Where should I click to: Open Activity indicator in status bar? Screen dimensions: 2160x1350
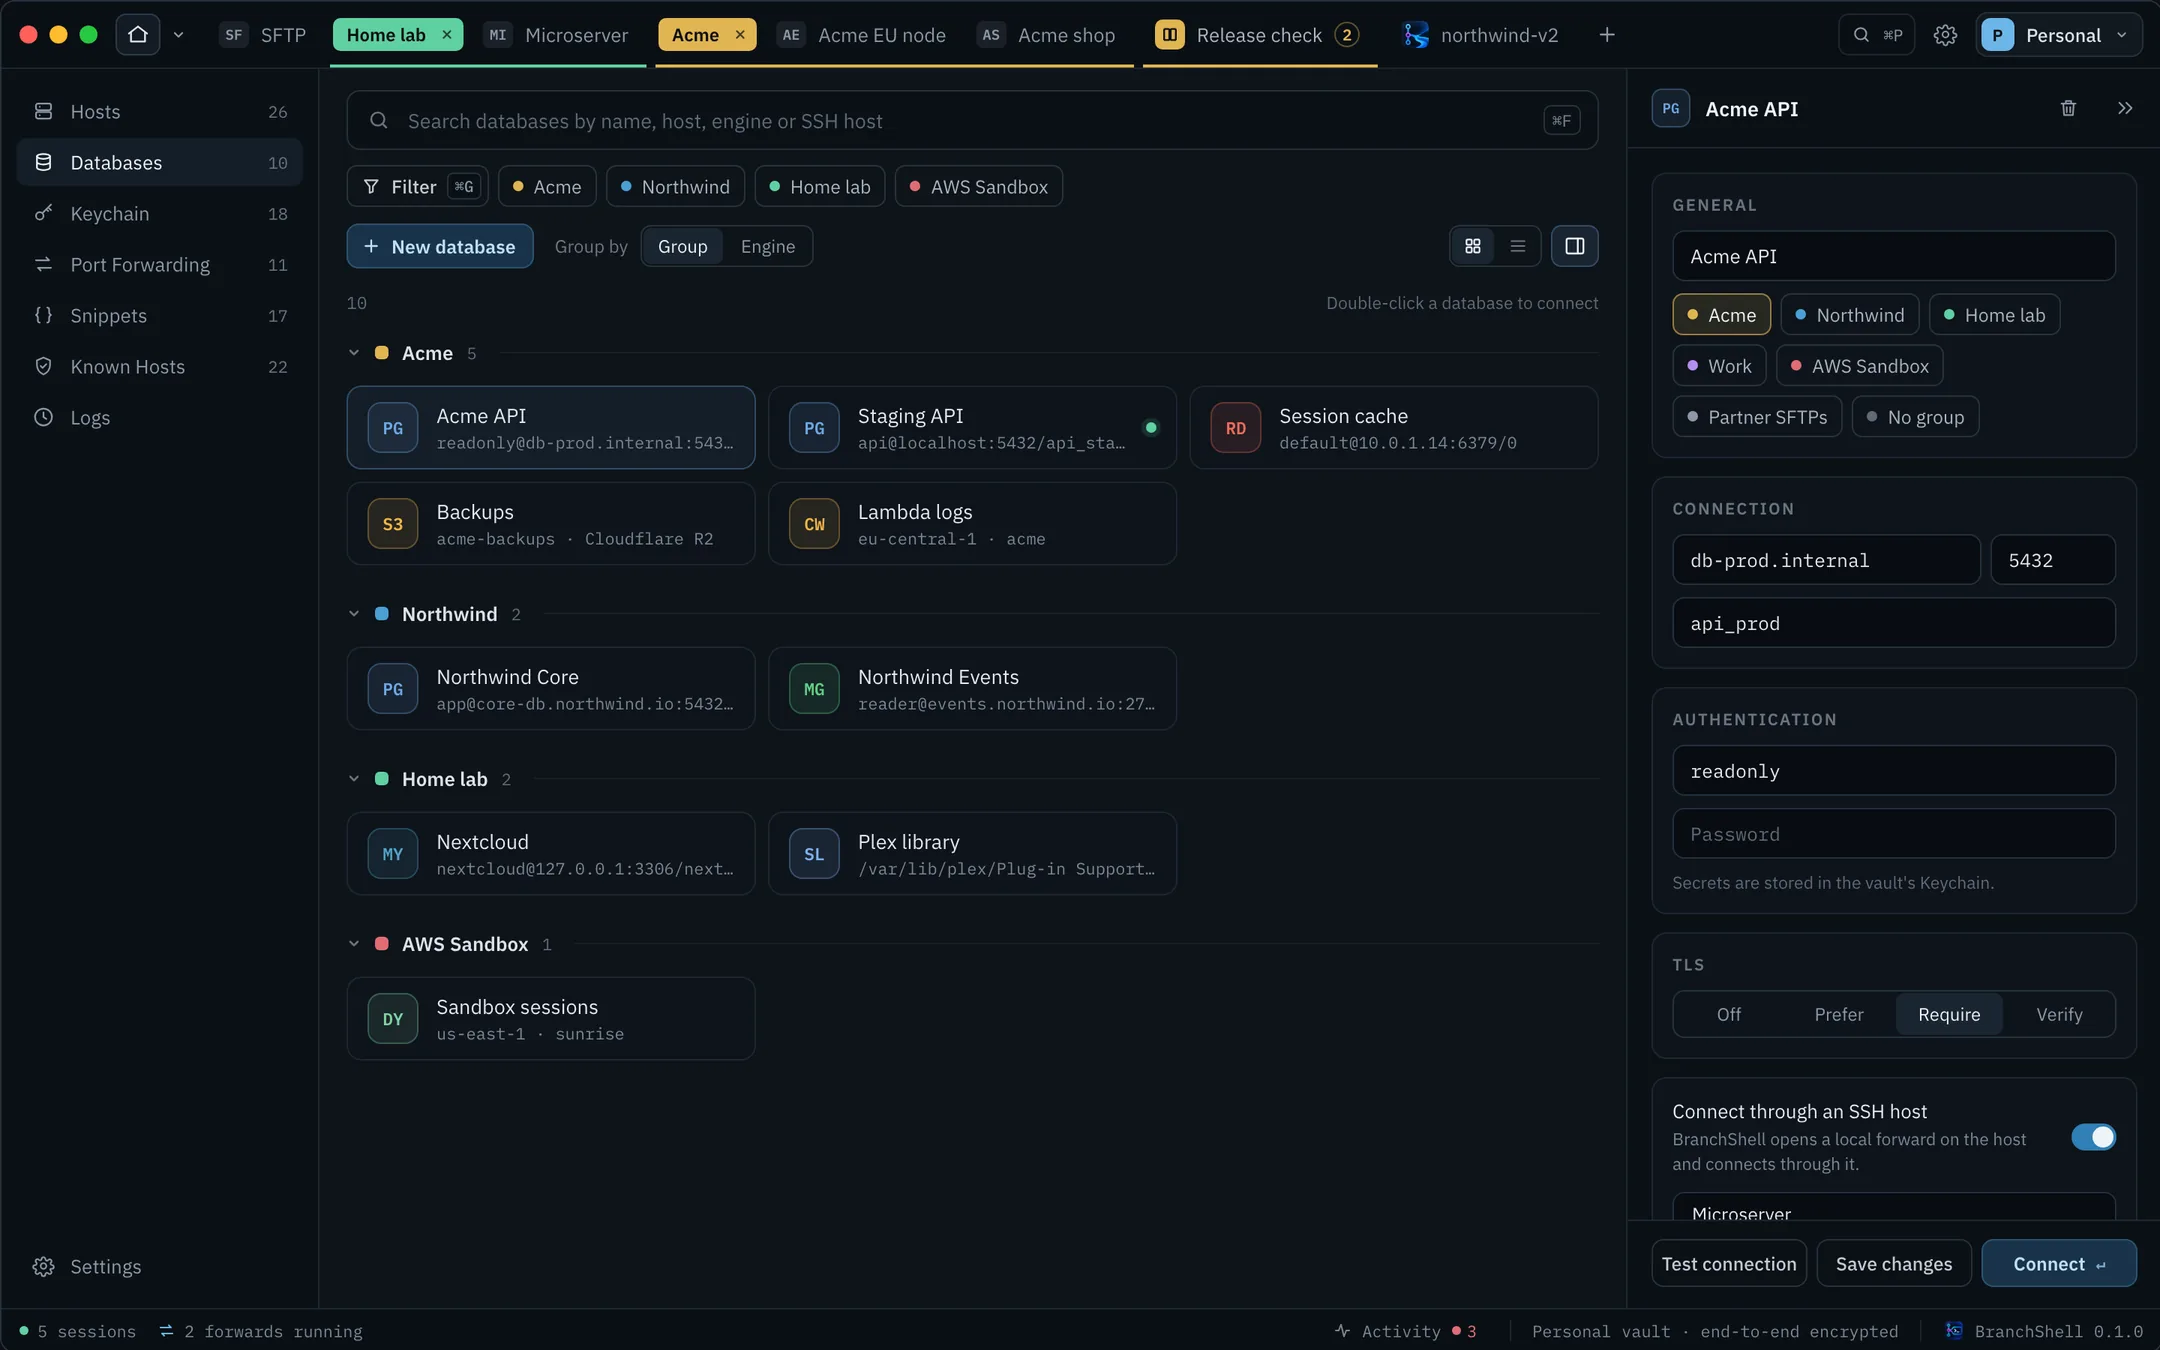[x=1405, y=1331]
